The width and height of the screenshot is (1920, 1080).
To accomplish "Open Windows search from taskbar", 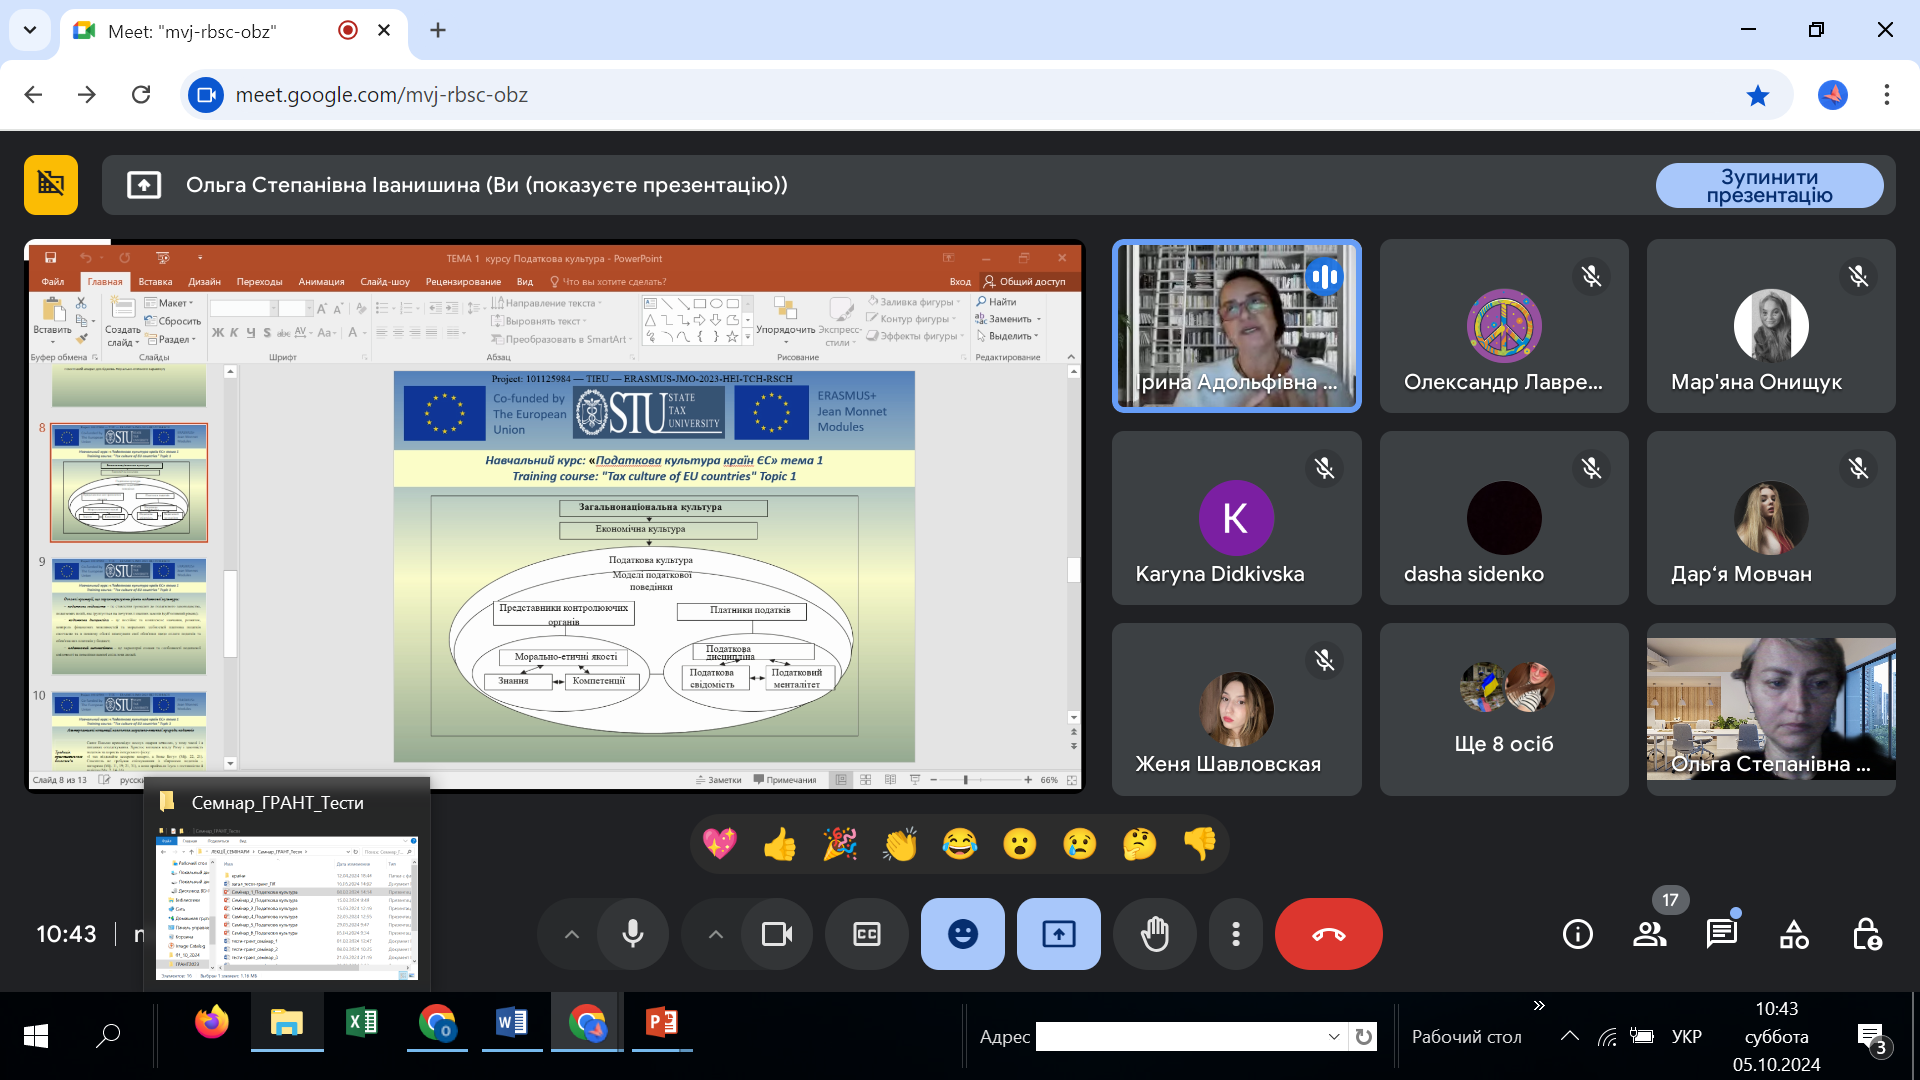I will [108, 1036].
